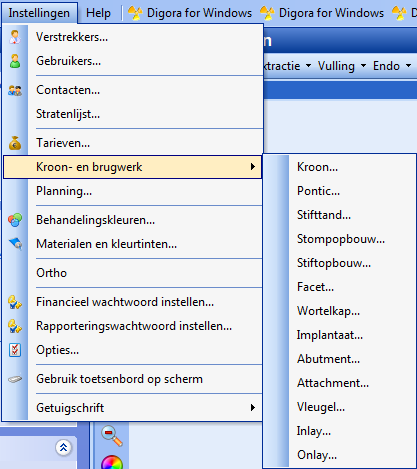Open the color wheel picker
Viewport: 417px width, 469px height.
112,462
